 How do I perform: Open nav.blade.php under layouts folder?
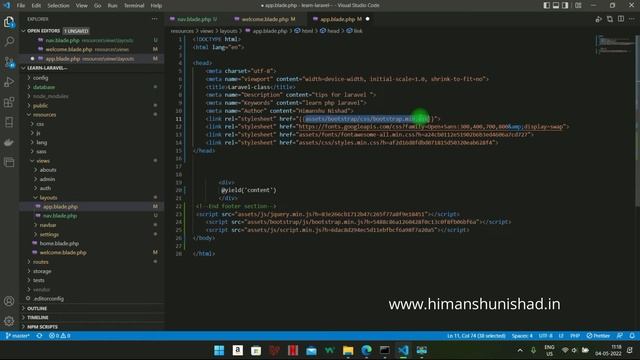(60, 216)
